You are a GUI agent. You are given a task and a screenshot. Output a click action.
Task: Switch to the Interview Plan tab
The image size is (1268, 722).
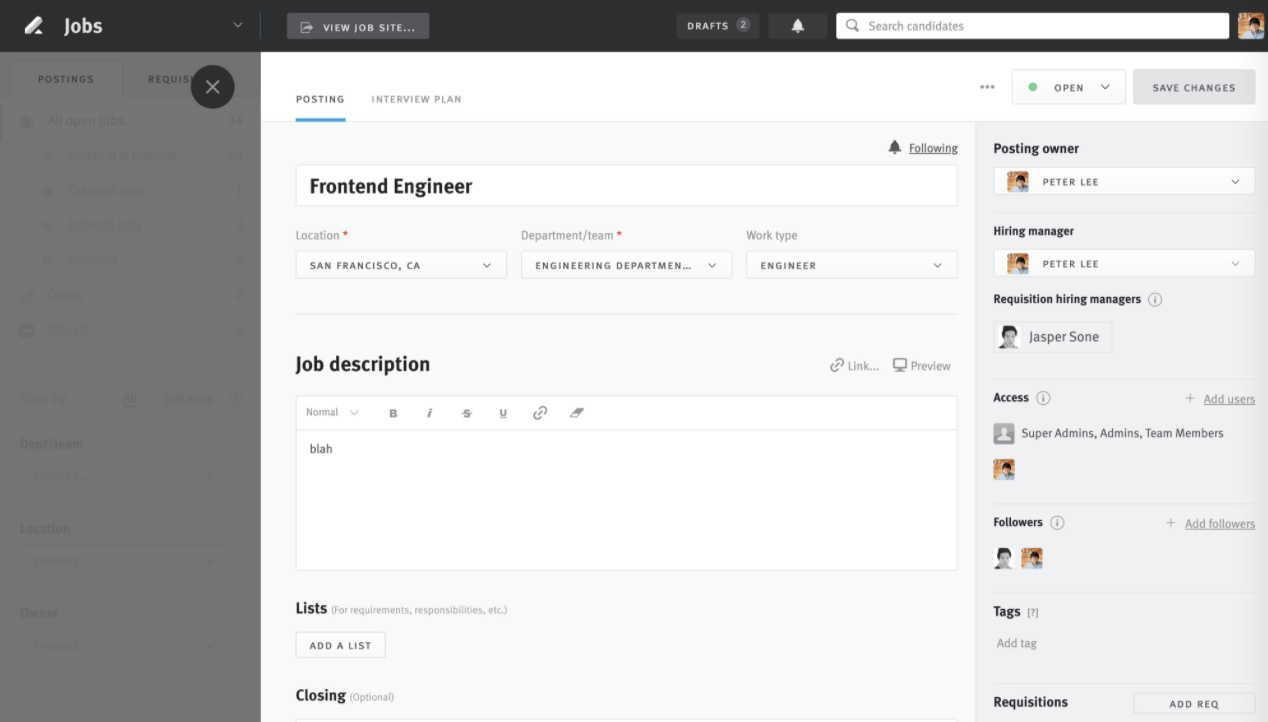coord(416,100)
